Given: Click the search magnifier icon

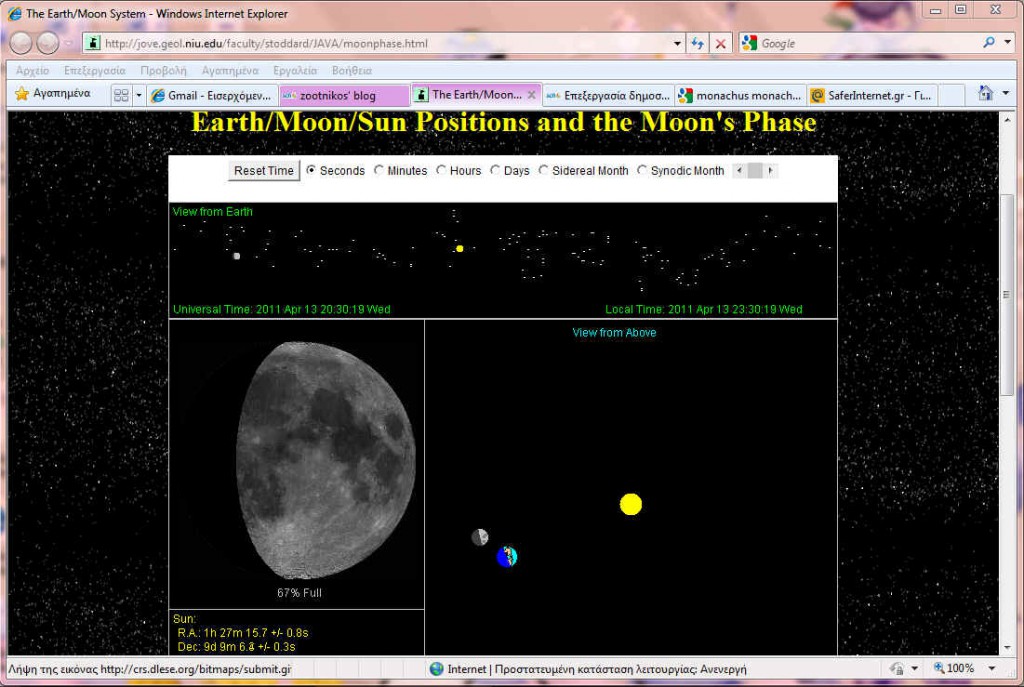Looking at the screenshot, I should (x=989, y=43).
